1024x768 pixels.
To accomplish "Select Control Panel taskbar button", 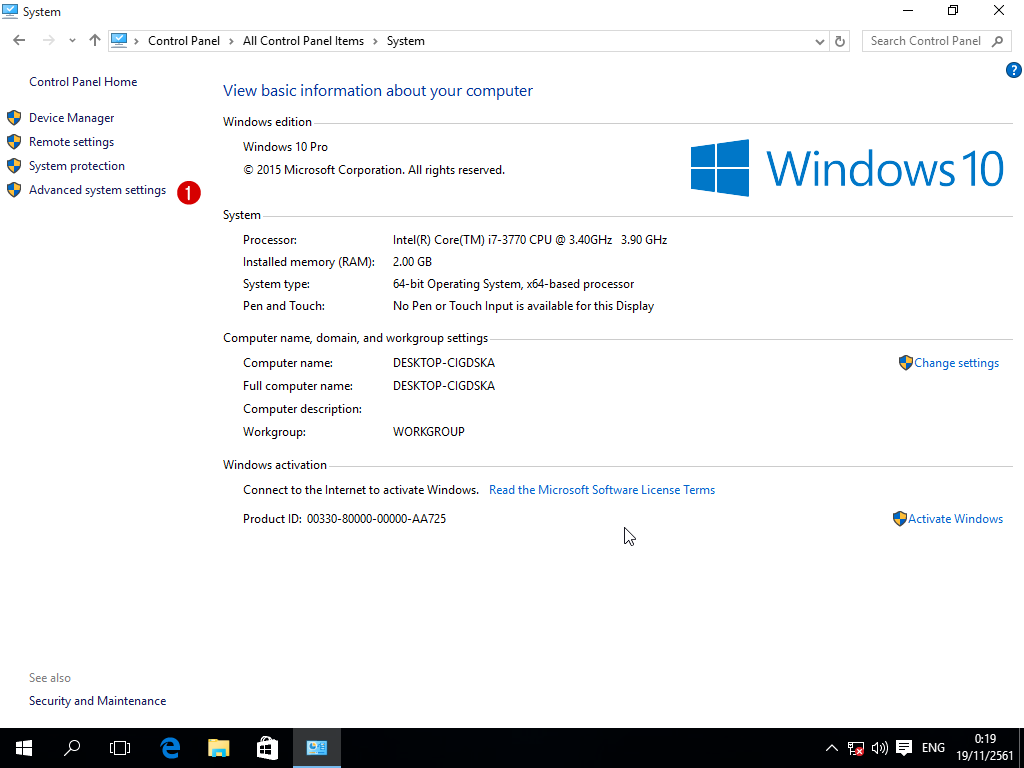I will tap(317, 748).
